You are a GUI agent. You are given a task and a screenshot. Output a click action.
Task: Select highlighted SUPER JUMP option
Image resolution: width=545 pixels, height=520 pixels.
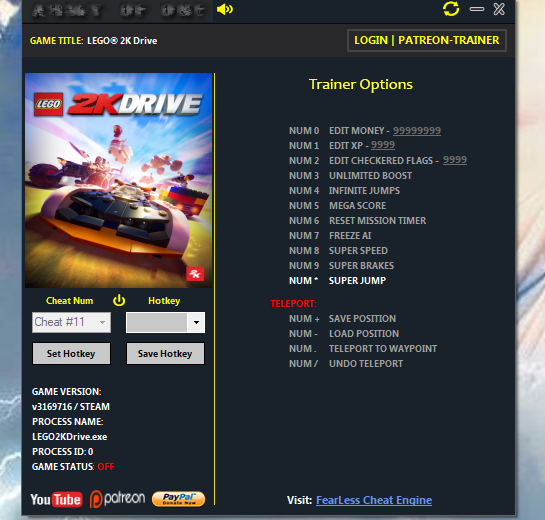pos(357,280)
